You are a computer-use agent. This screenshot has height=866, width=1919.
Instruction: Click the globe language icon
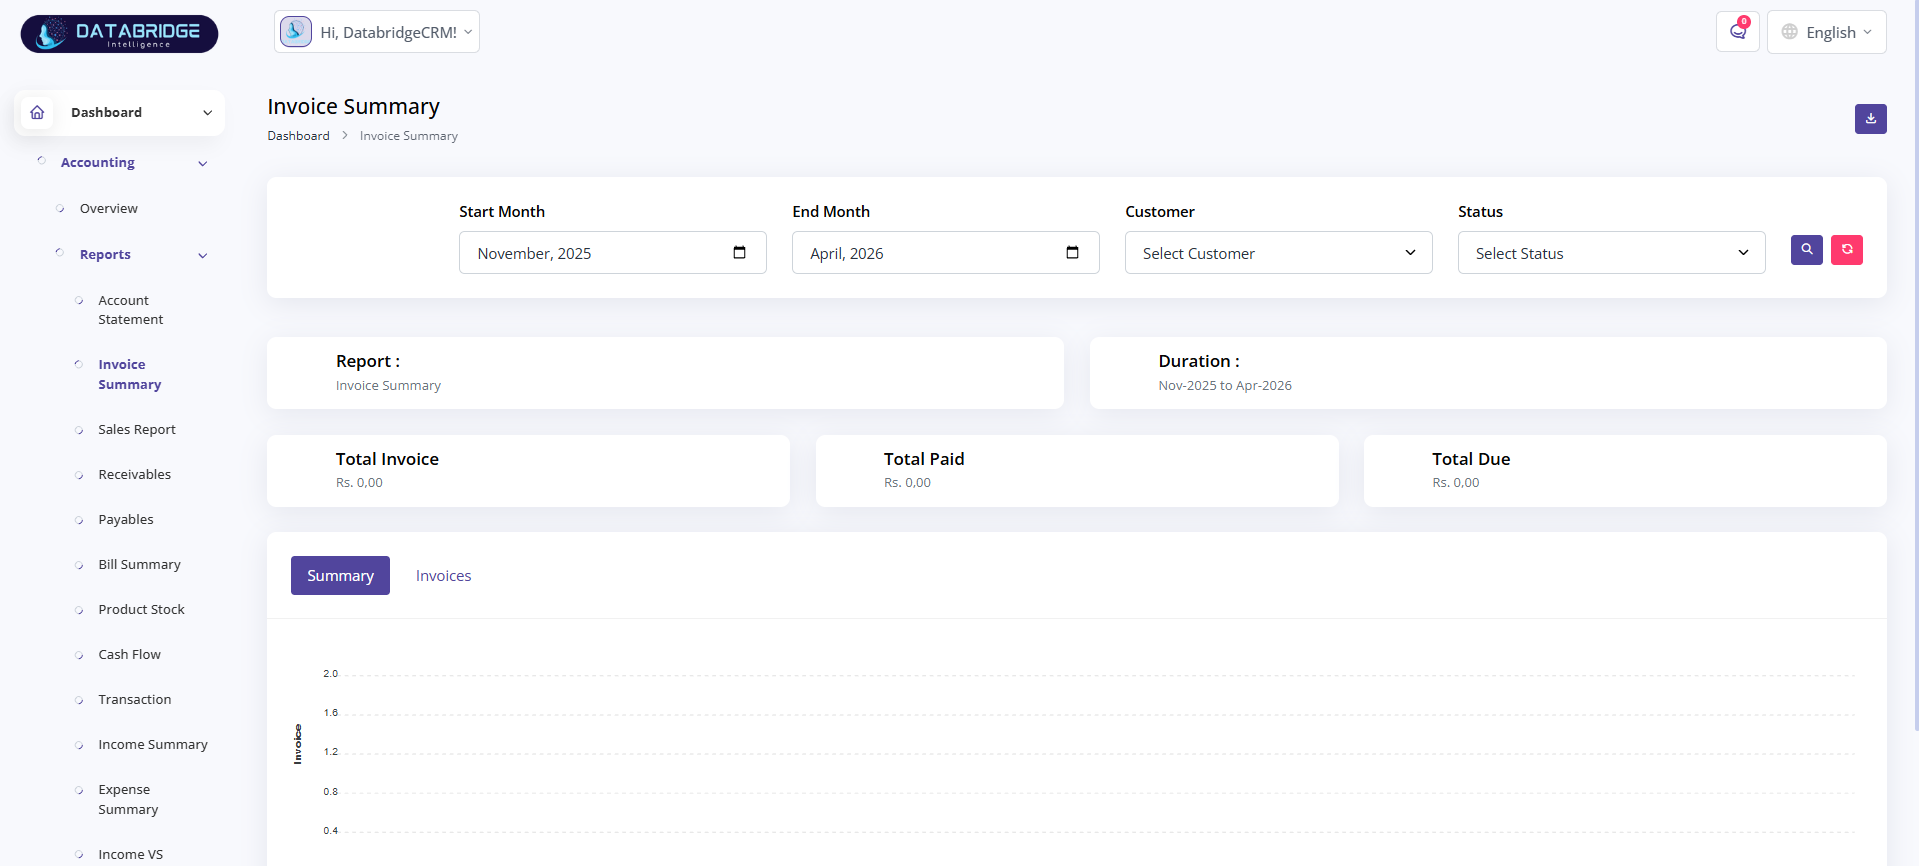(x=1790, y=32)
